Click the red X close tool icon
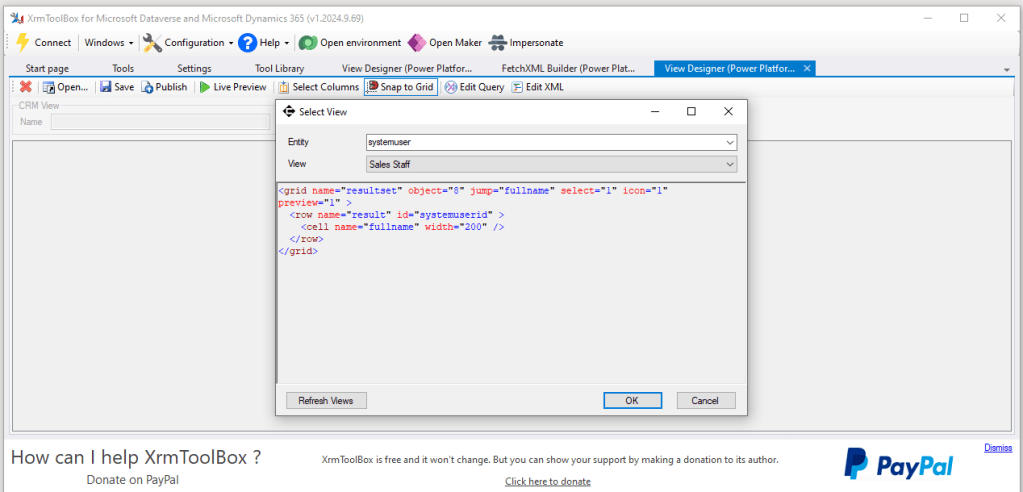The height and width of the screenshot is (492, 1023). (x=26, y=87)
